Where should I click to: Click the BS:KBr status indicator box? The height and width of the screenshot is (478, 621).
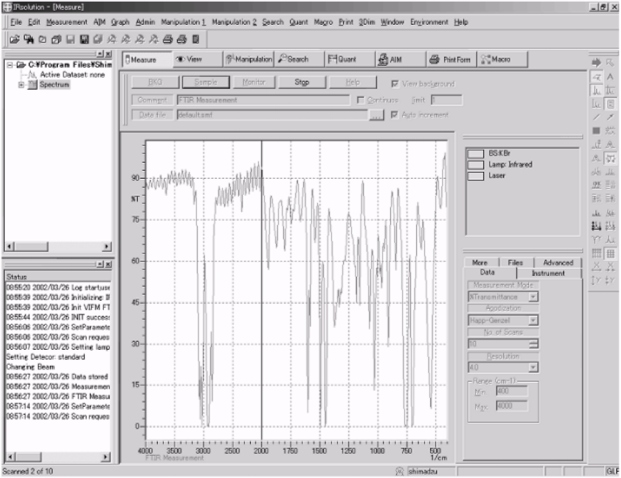coord(476,154)
